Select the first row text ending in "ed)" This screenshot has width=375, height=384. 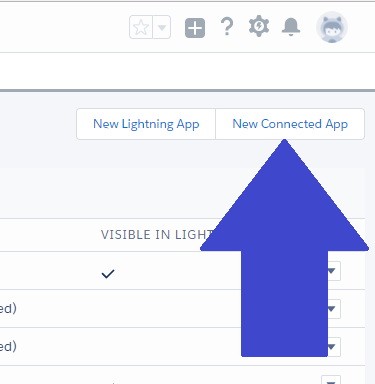pos(8,309)
